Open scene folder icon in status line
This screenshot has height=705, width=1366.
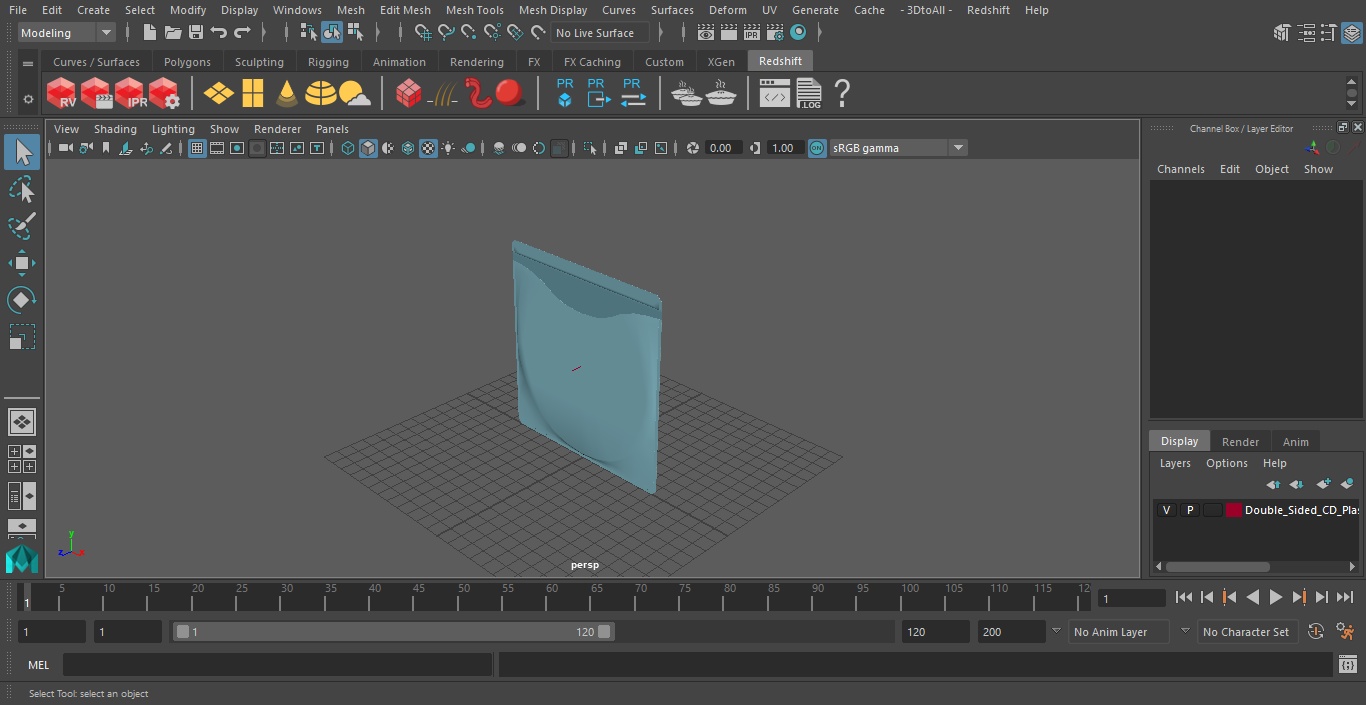coord(173,33)
